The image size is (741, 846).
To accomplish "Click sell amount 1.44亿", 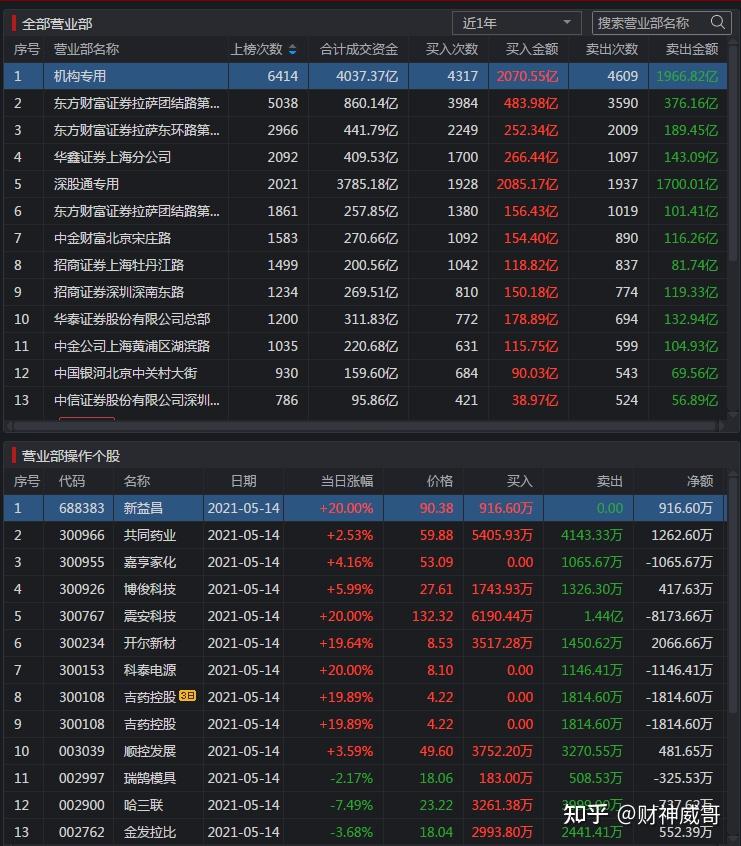I will tap(603, 616).
